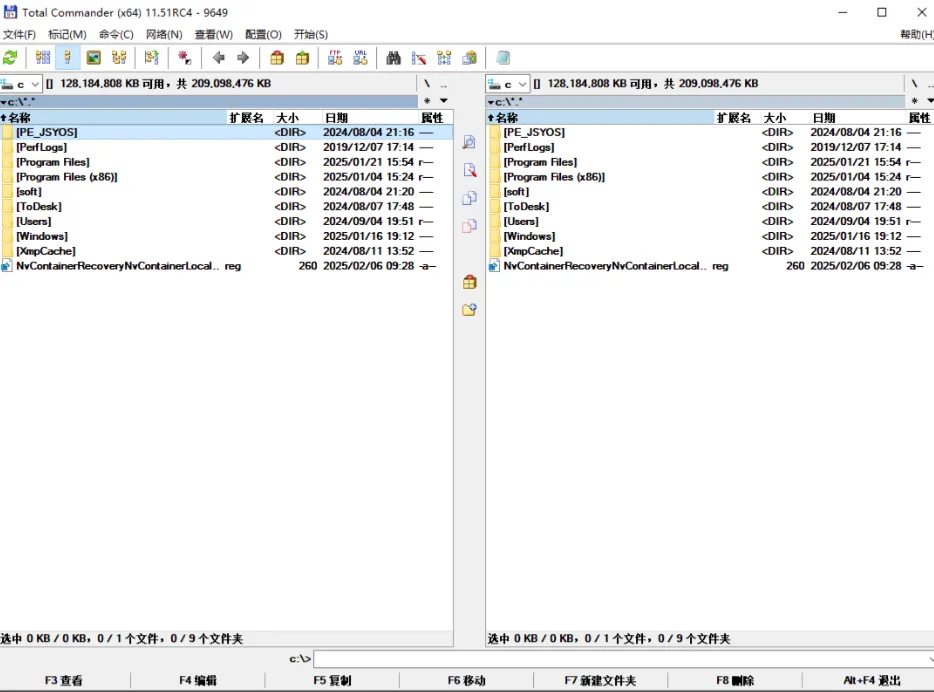
Task: Click left panel parent directory dots button
Action: (x=443, y=84)
